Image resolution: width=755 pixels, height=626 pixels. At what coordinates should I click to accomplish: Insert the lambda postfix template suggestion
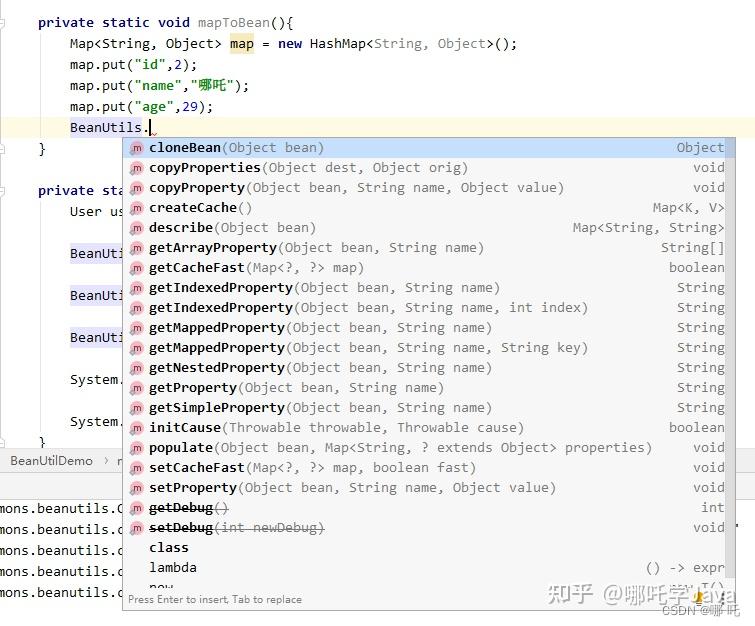click(x=173, y=568)
